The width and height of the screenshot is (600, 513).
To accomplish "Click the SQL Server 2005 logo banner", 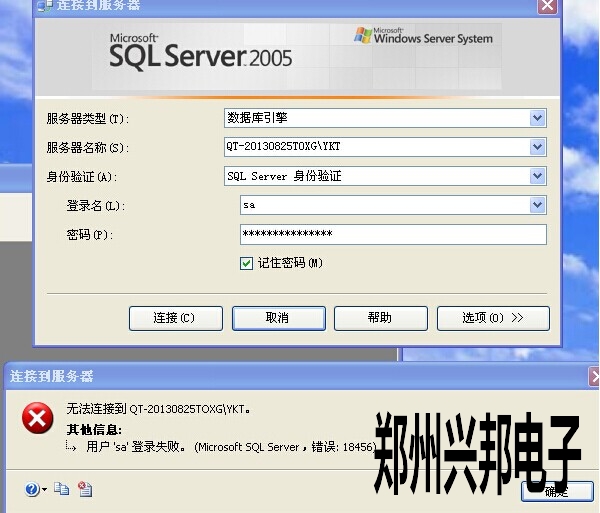I will [201, 52].
